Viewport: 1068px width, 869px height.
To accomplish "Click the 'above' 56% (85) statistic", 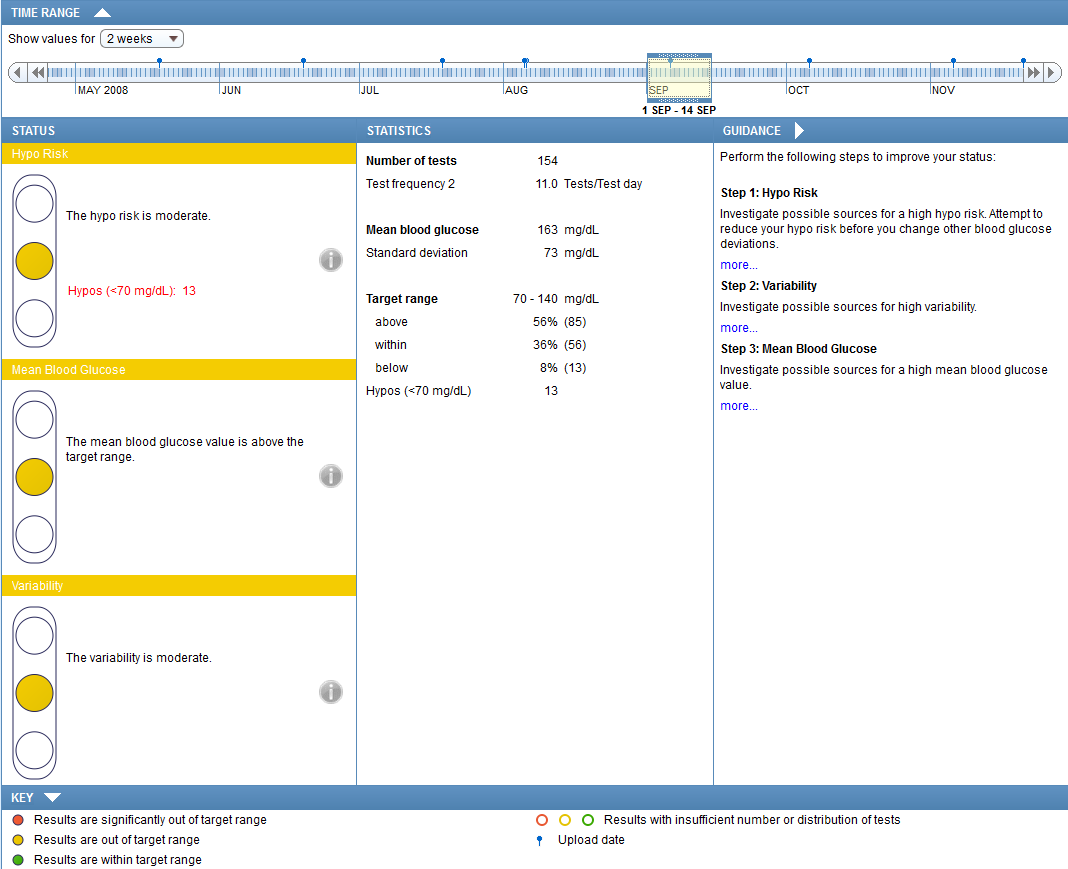I will pyautogui.click(x=559, y=322).
